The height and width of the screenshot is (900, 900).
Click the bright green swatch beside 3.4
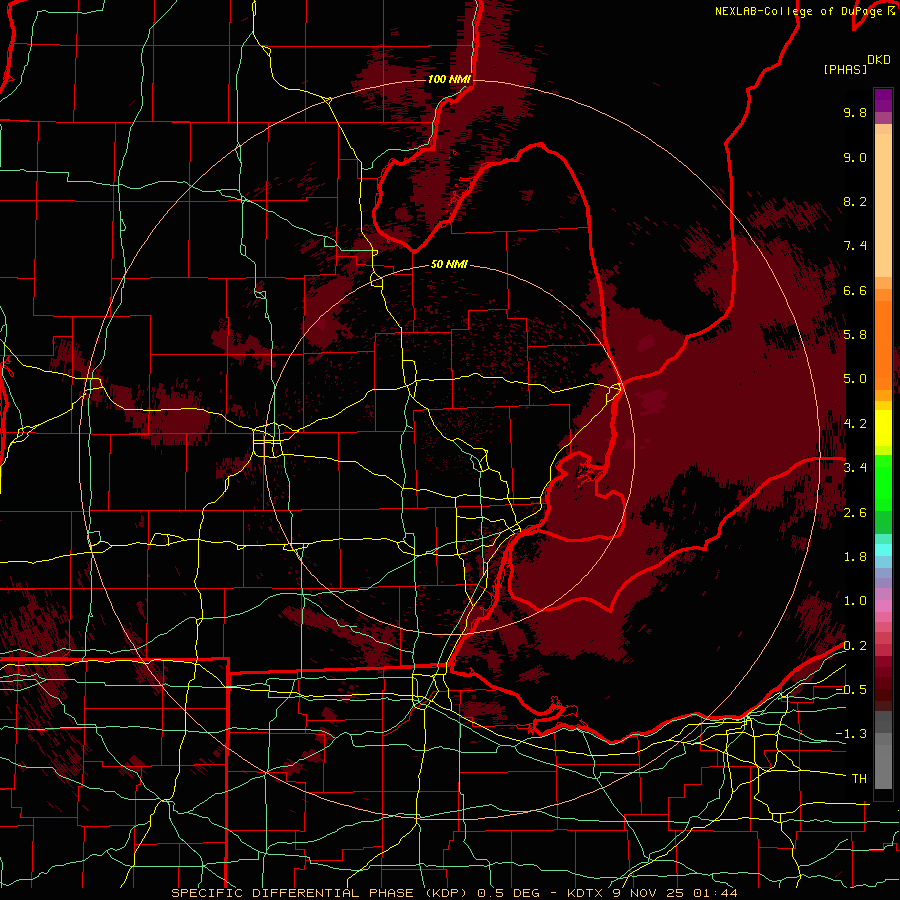coord(883,482)
